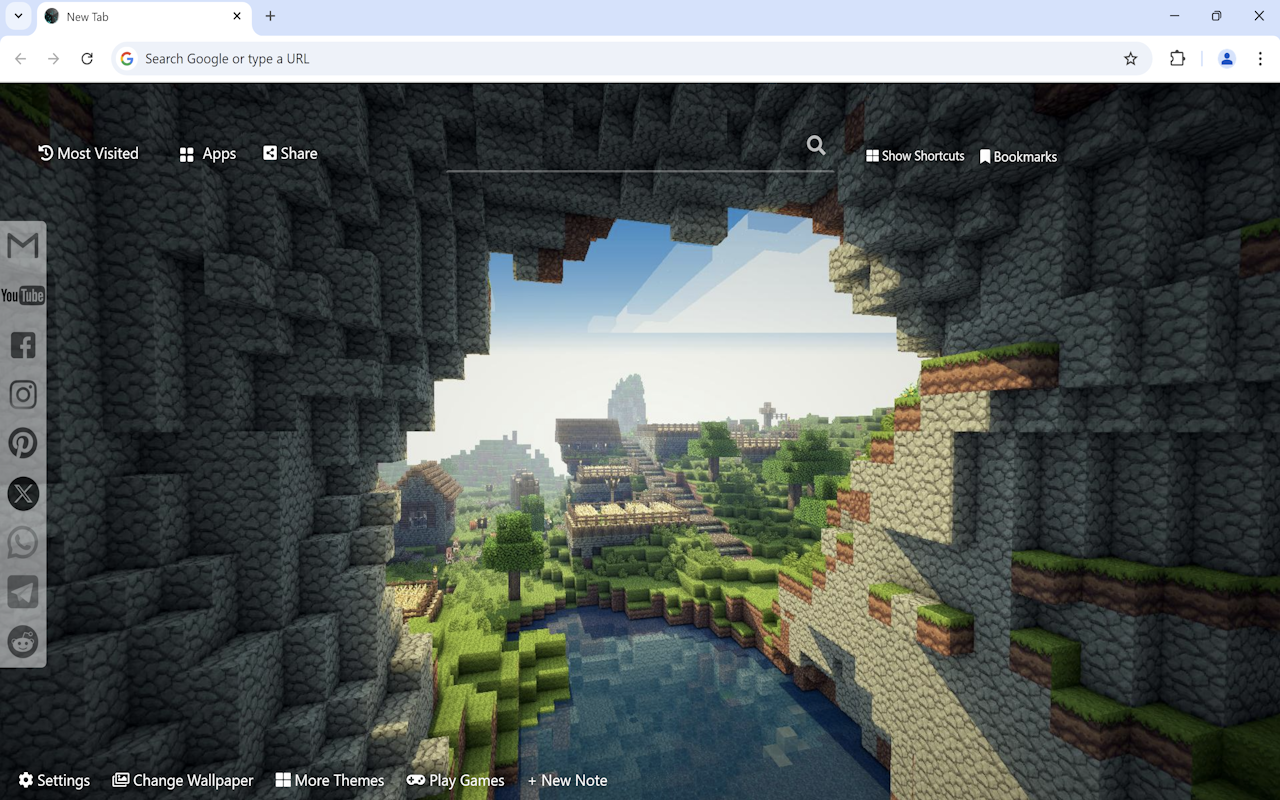Open WhatsApp from the sidebar
Screen dimensions: 1280x800
(22, 542)
